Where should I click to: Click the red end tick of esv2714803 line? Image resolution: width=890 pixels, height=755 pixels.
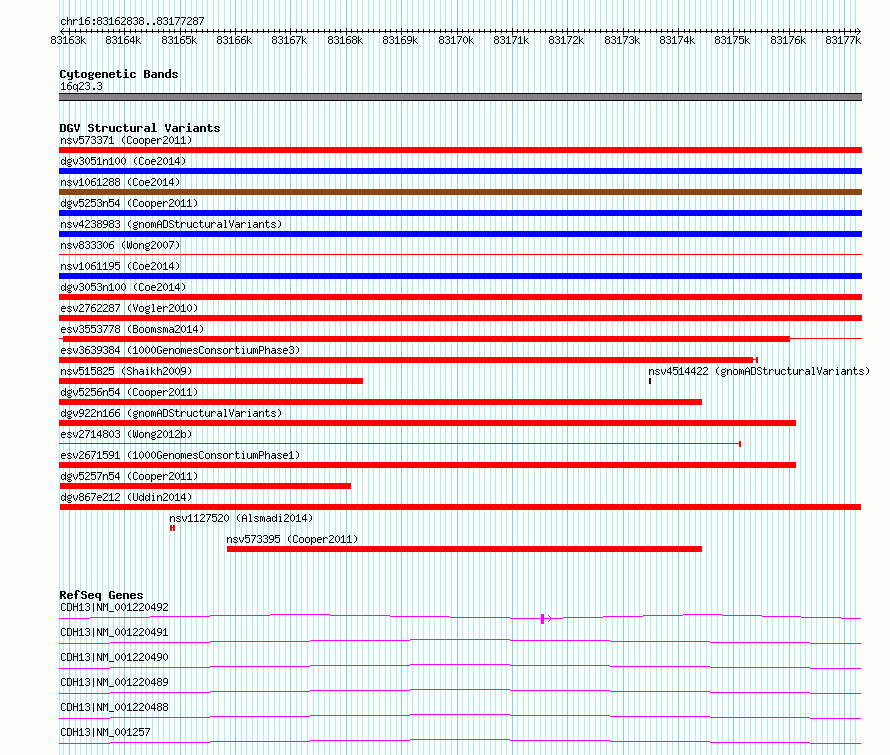click(x=740, y=444)
